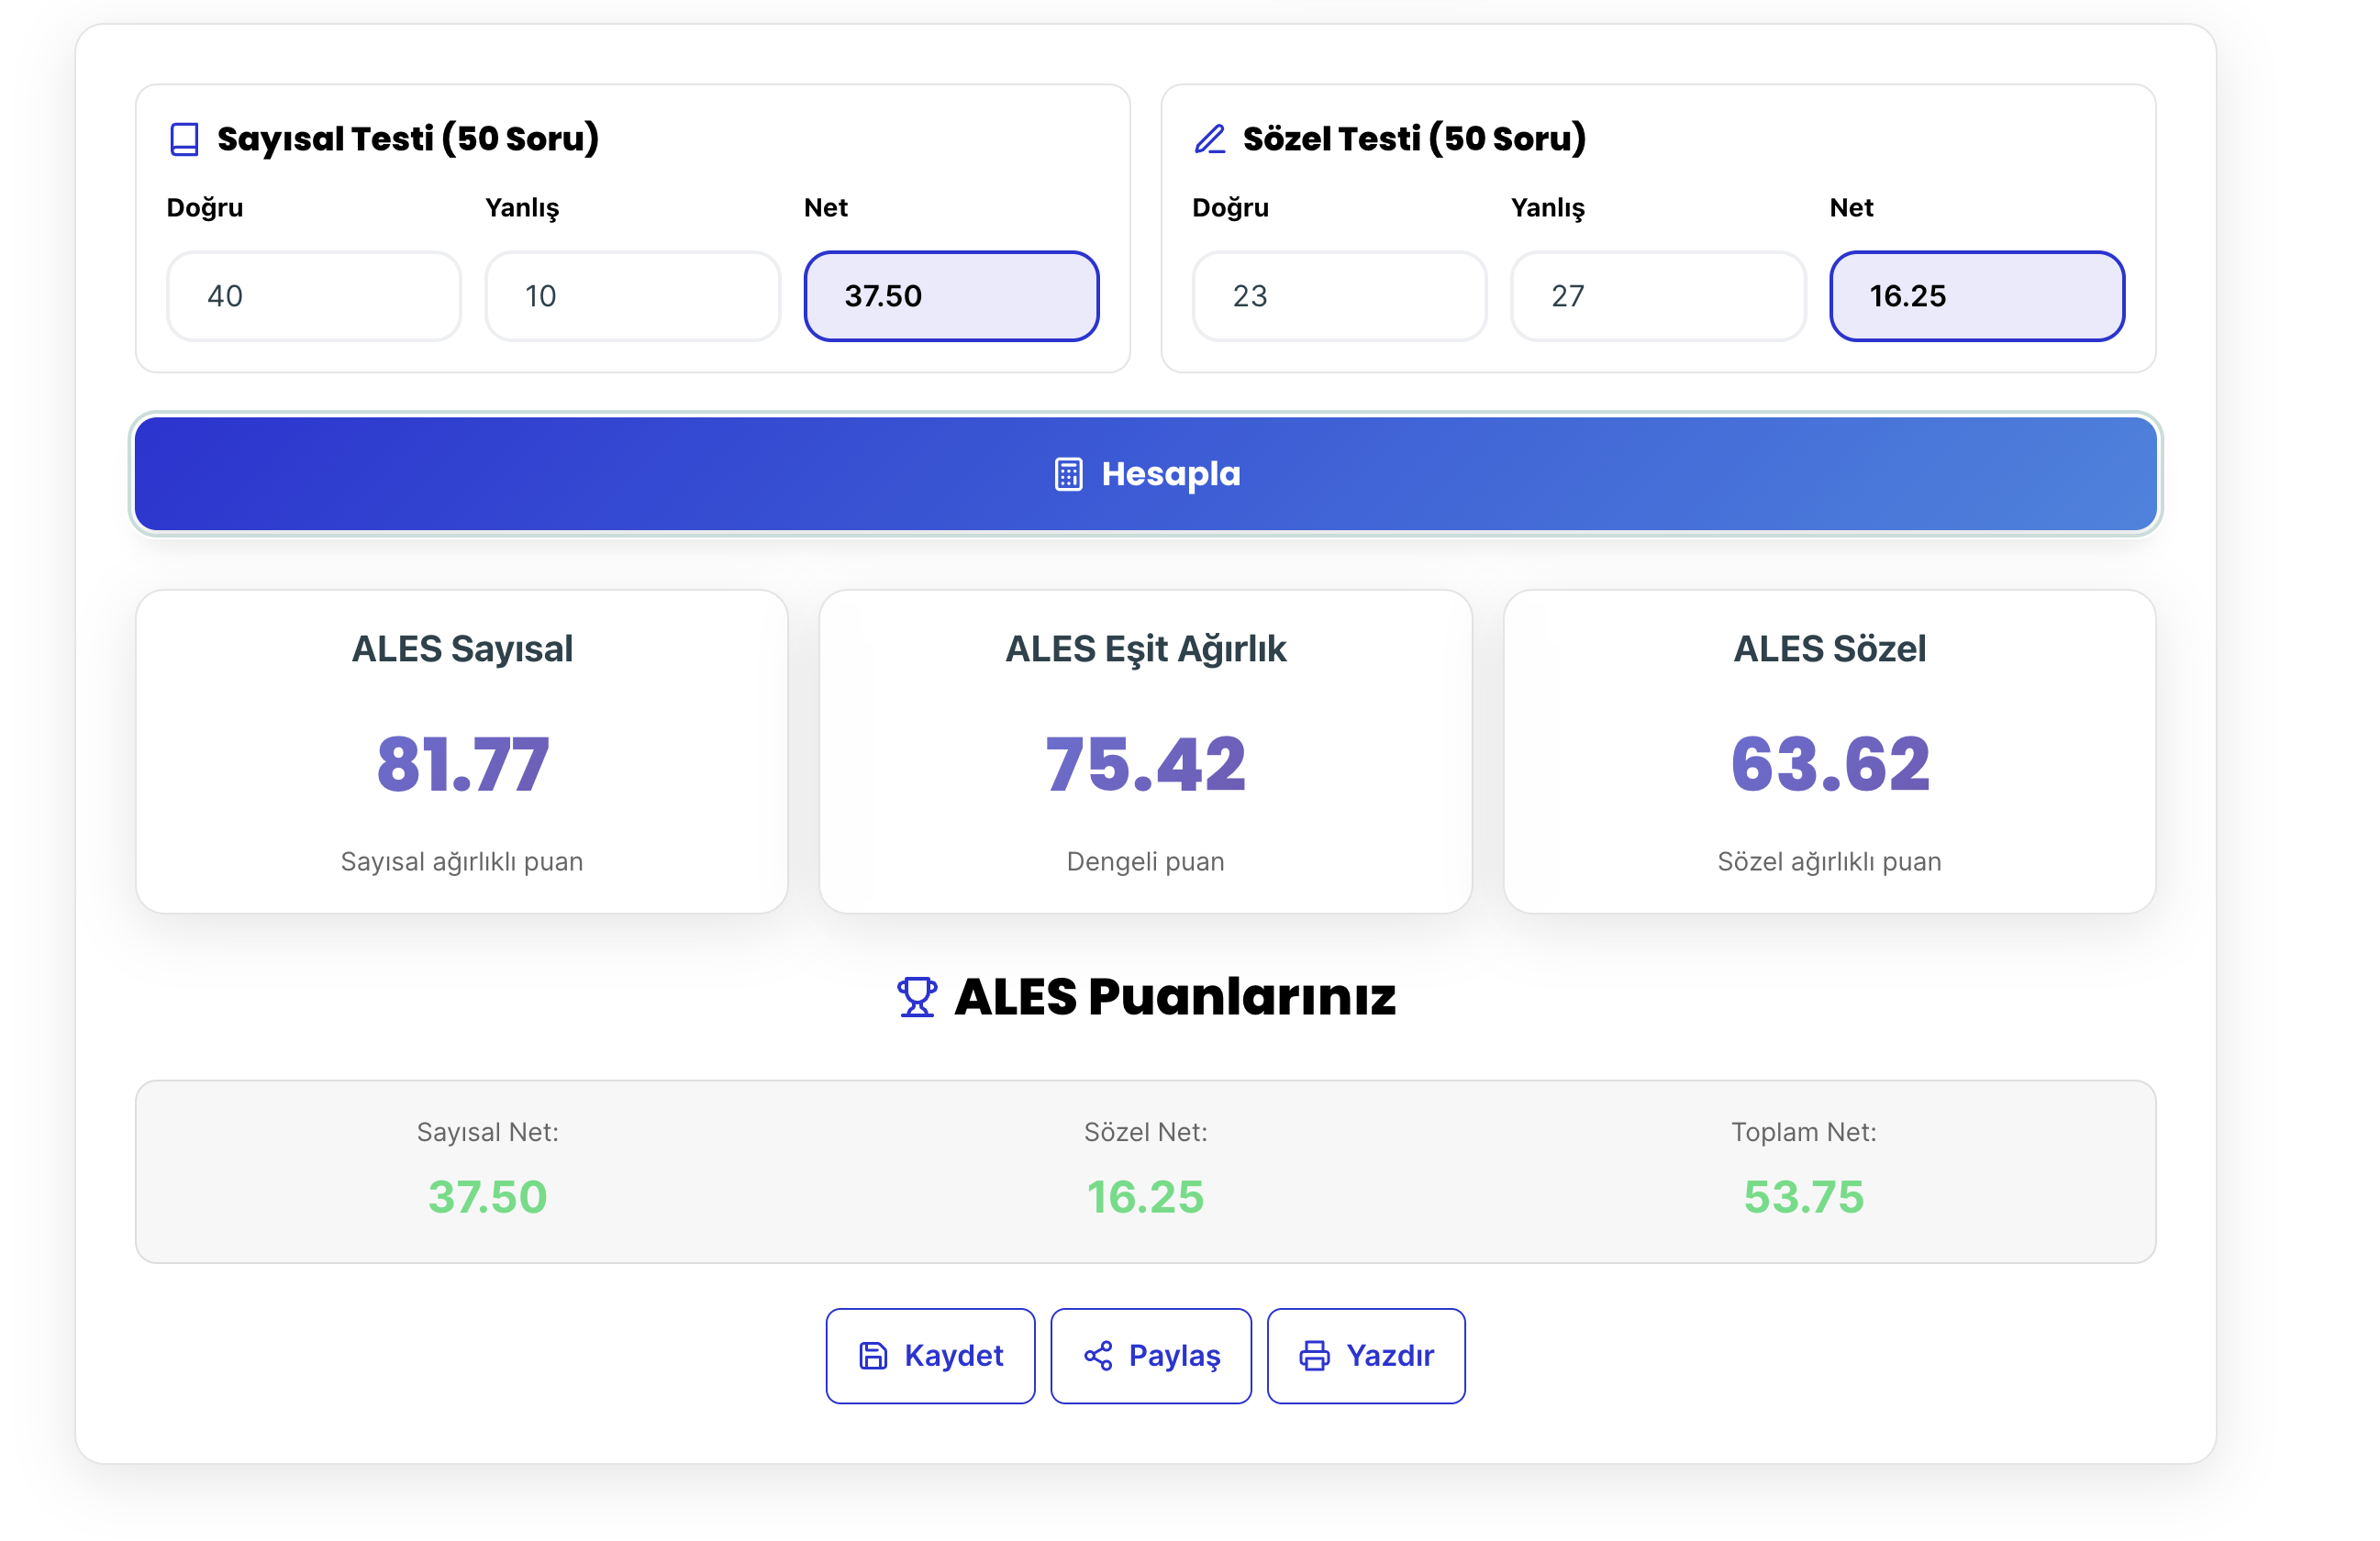Focus the Sözel Doğru field showing 23
Image resolution: width=2380 pixels, height=1541 pixels.
pos(1339,296)
